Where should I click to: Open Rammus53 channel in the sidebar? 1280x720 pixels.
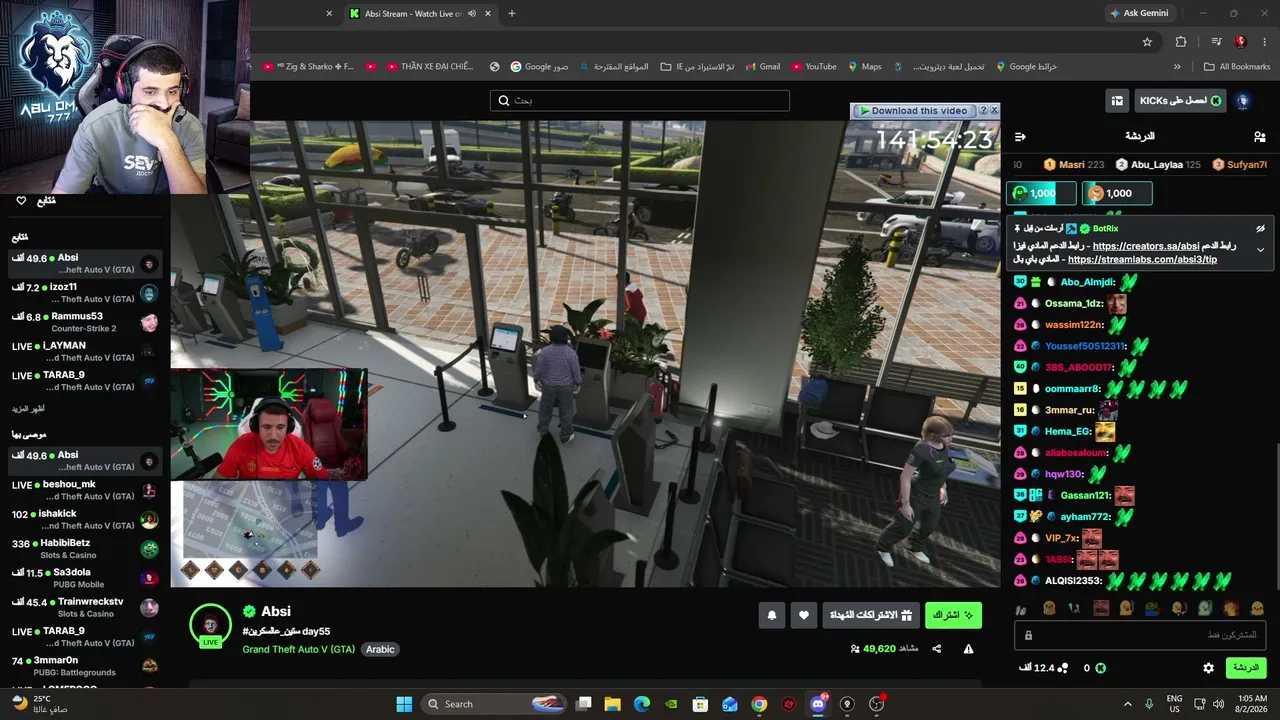(85, 322)
